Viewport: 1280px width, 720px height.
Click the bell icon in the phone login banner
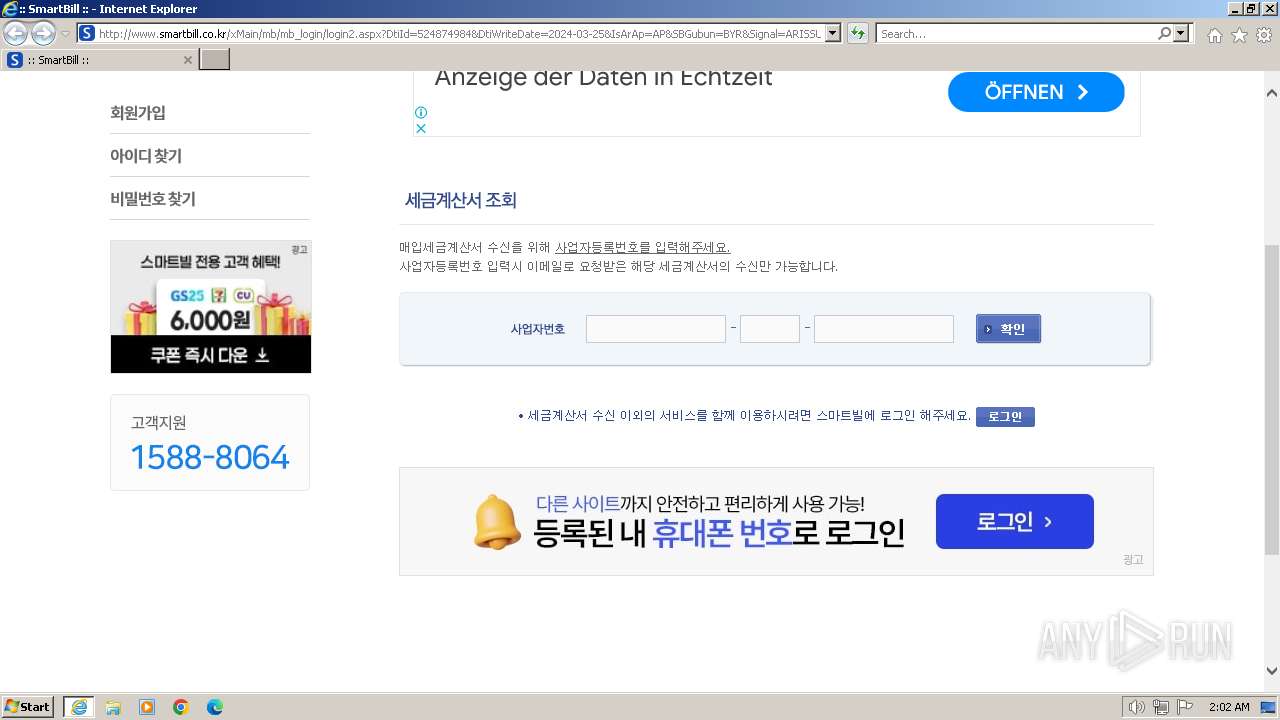tap(497, 521)
